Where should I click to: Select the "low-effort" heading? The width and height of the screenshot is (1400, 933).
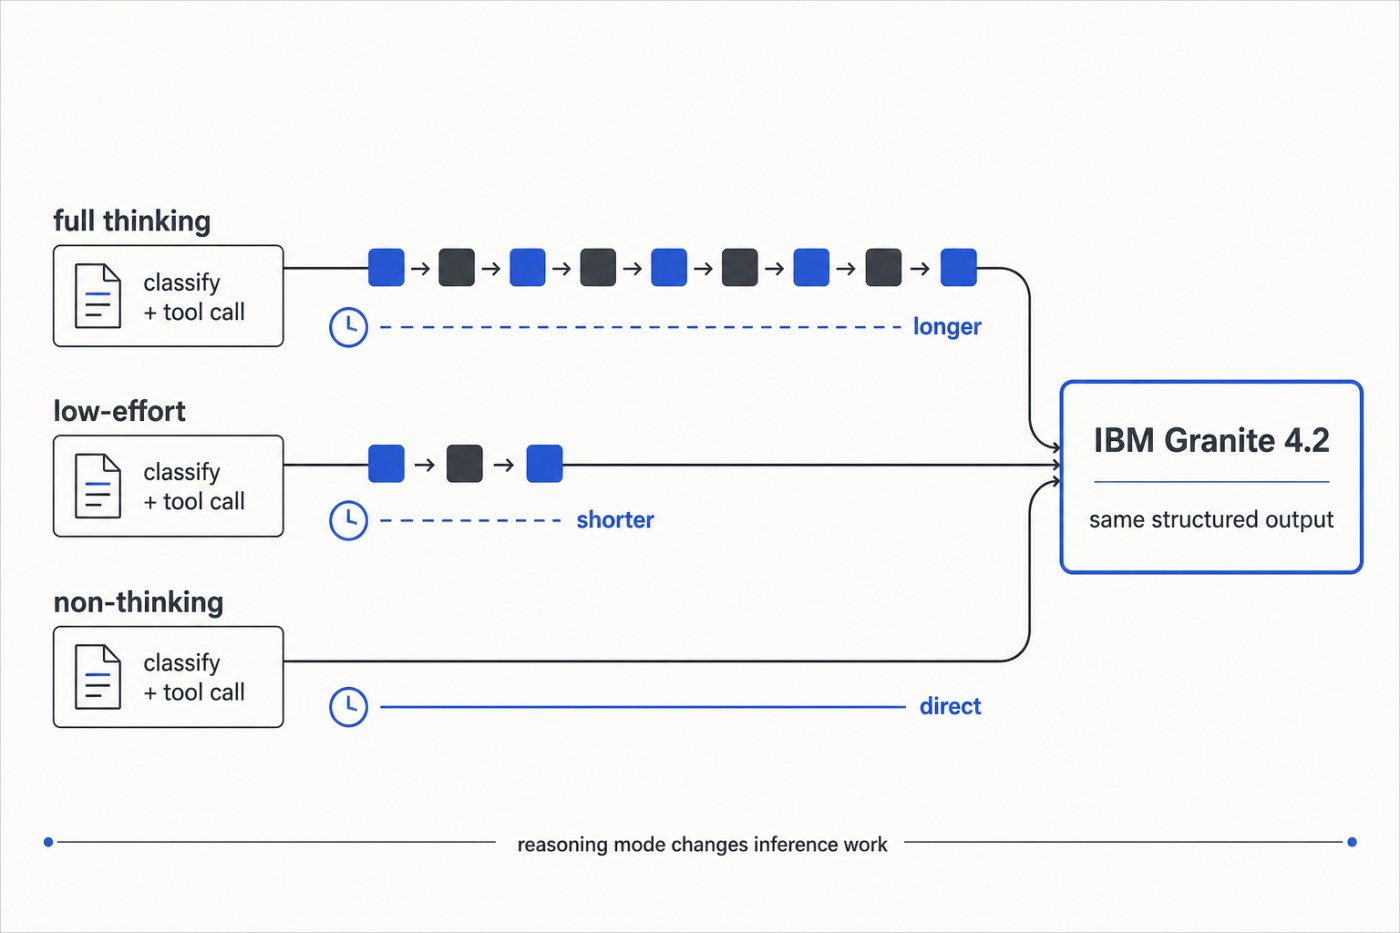point(119,411)
